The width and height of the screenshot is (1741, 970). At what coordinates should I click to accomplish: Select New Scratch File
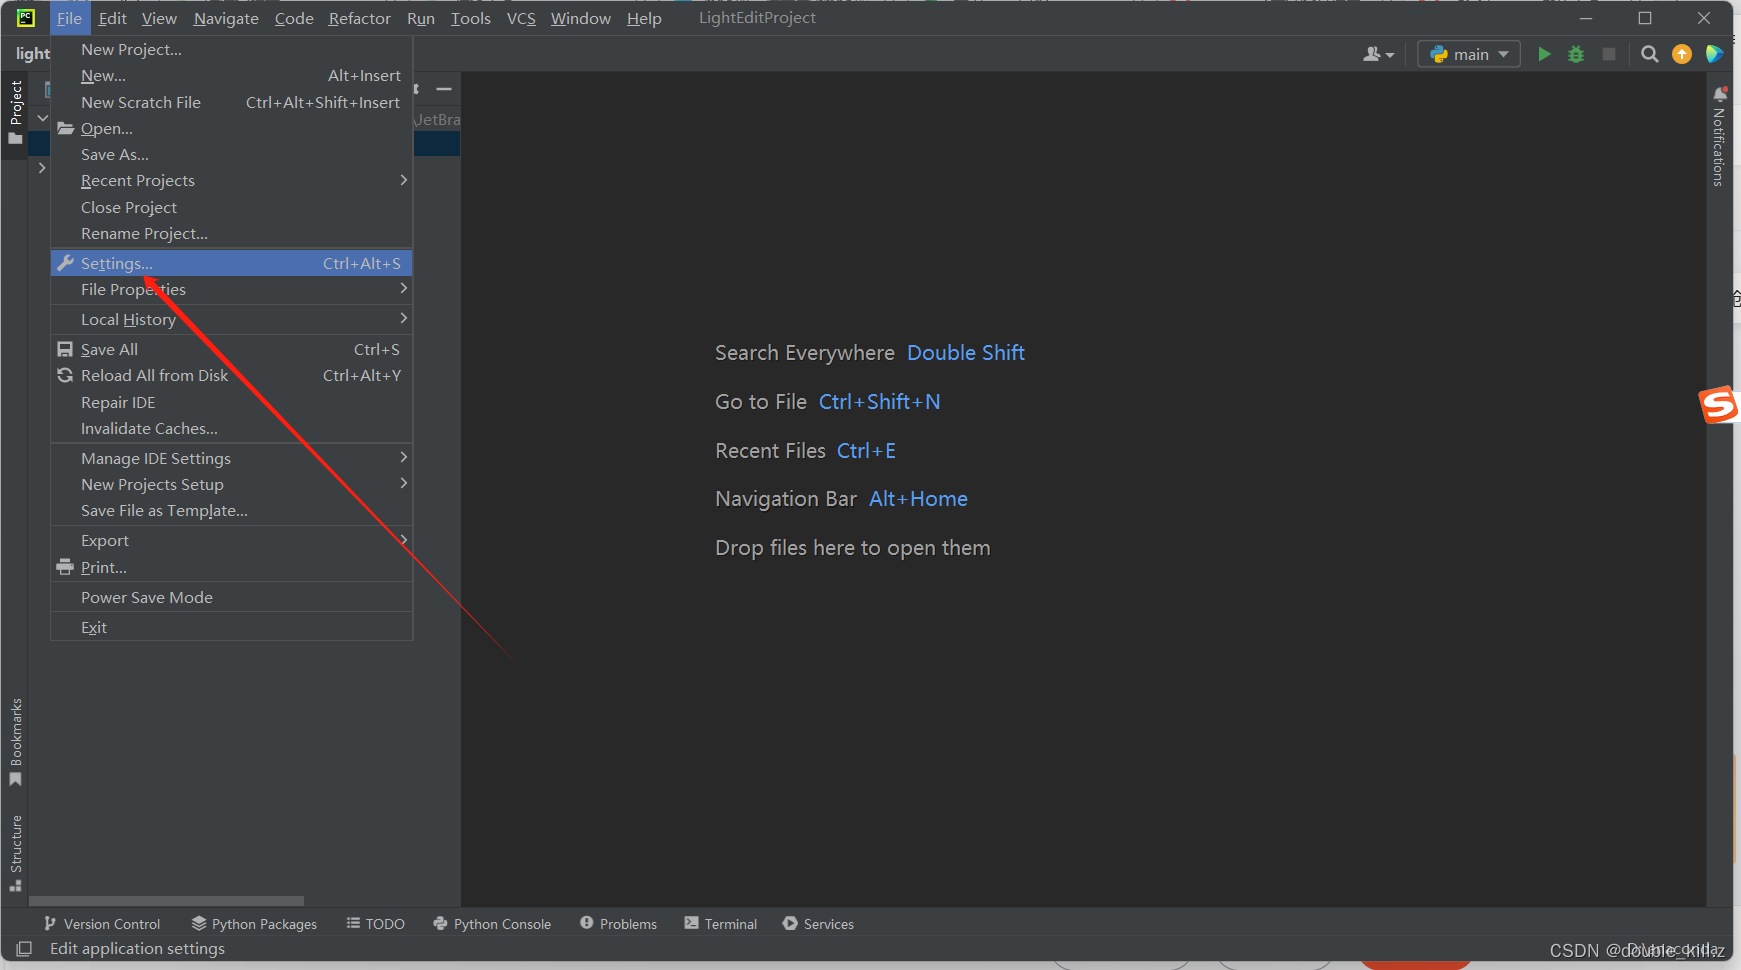pyautogui.click(x=231, y=103)
